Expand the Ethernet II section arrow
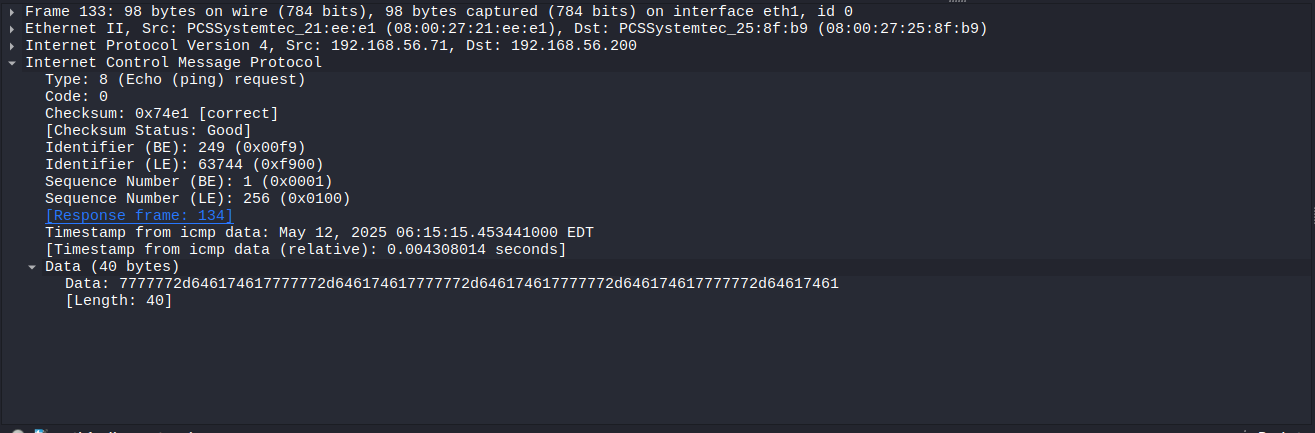 pyautogui.click(x=11, y=28)
